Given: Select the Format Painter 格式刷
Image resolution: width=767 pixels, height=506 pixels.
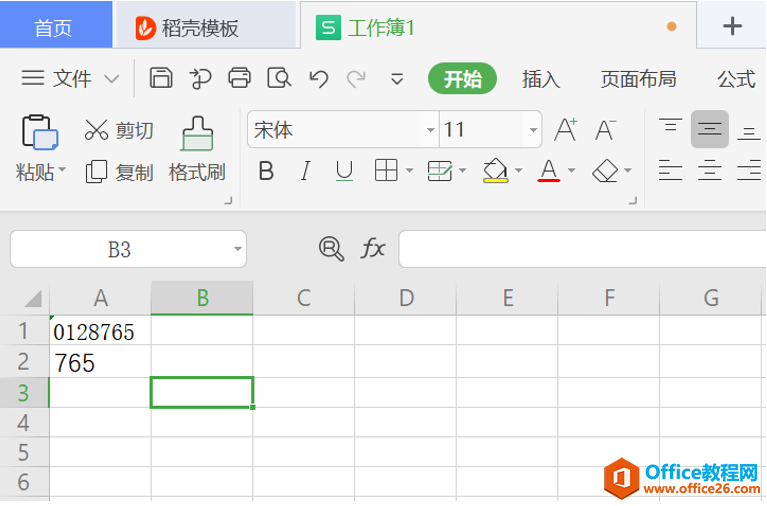Looking at the screenshot, I should tap(197, 150).
